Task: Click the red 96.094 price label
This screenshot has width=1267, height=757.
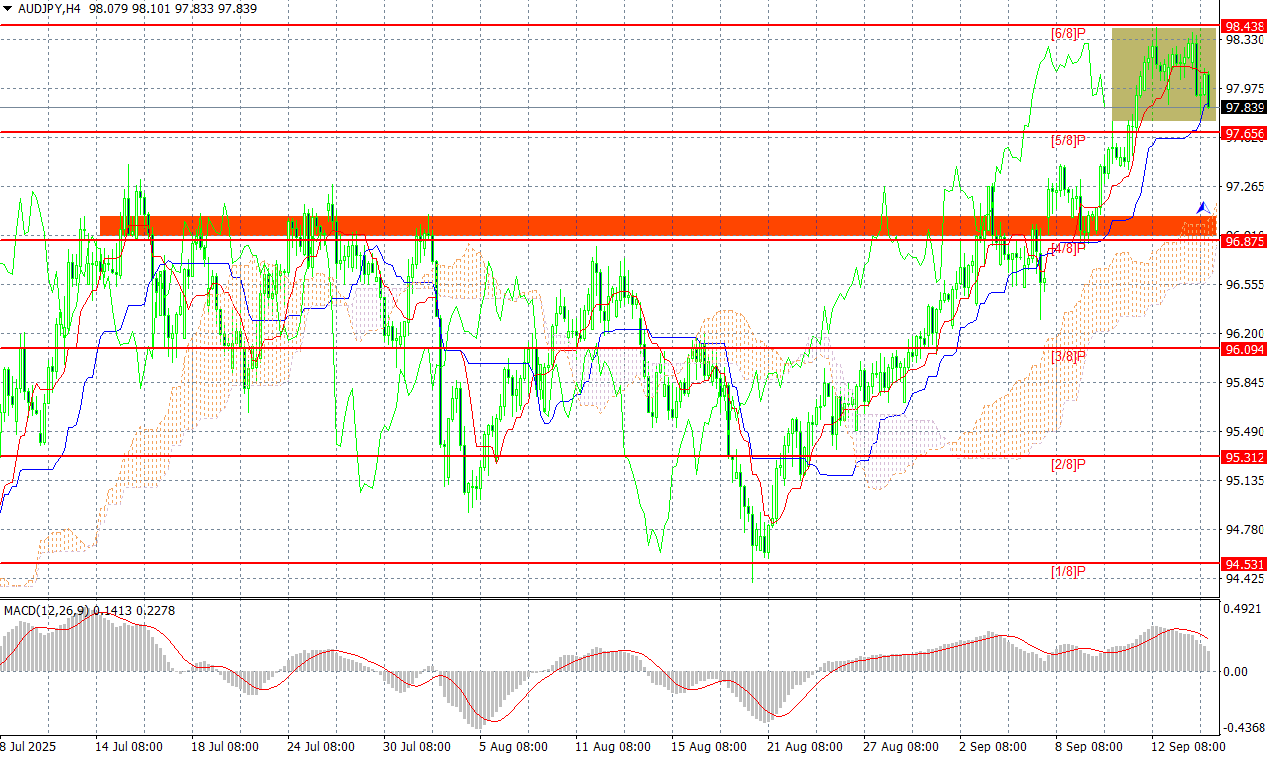Action: 1243,349
